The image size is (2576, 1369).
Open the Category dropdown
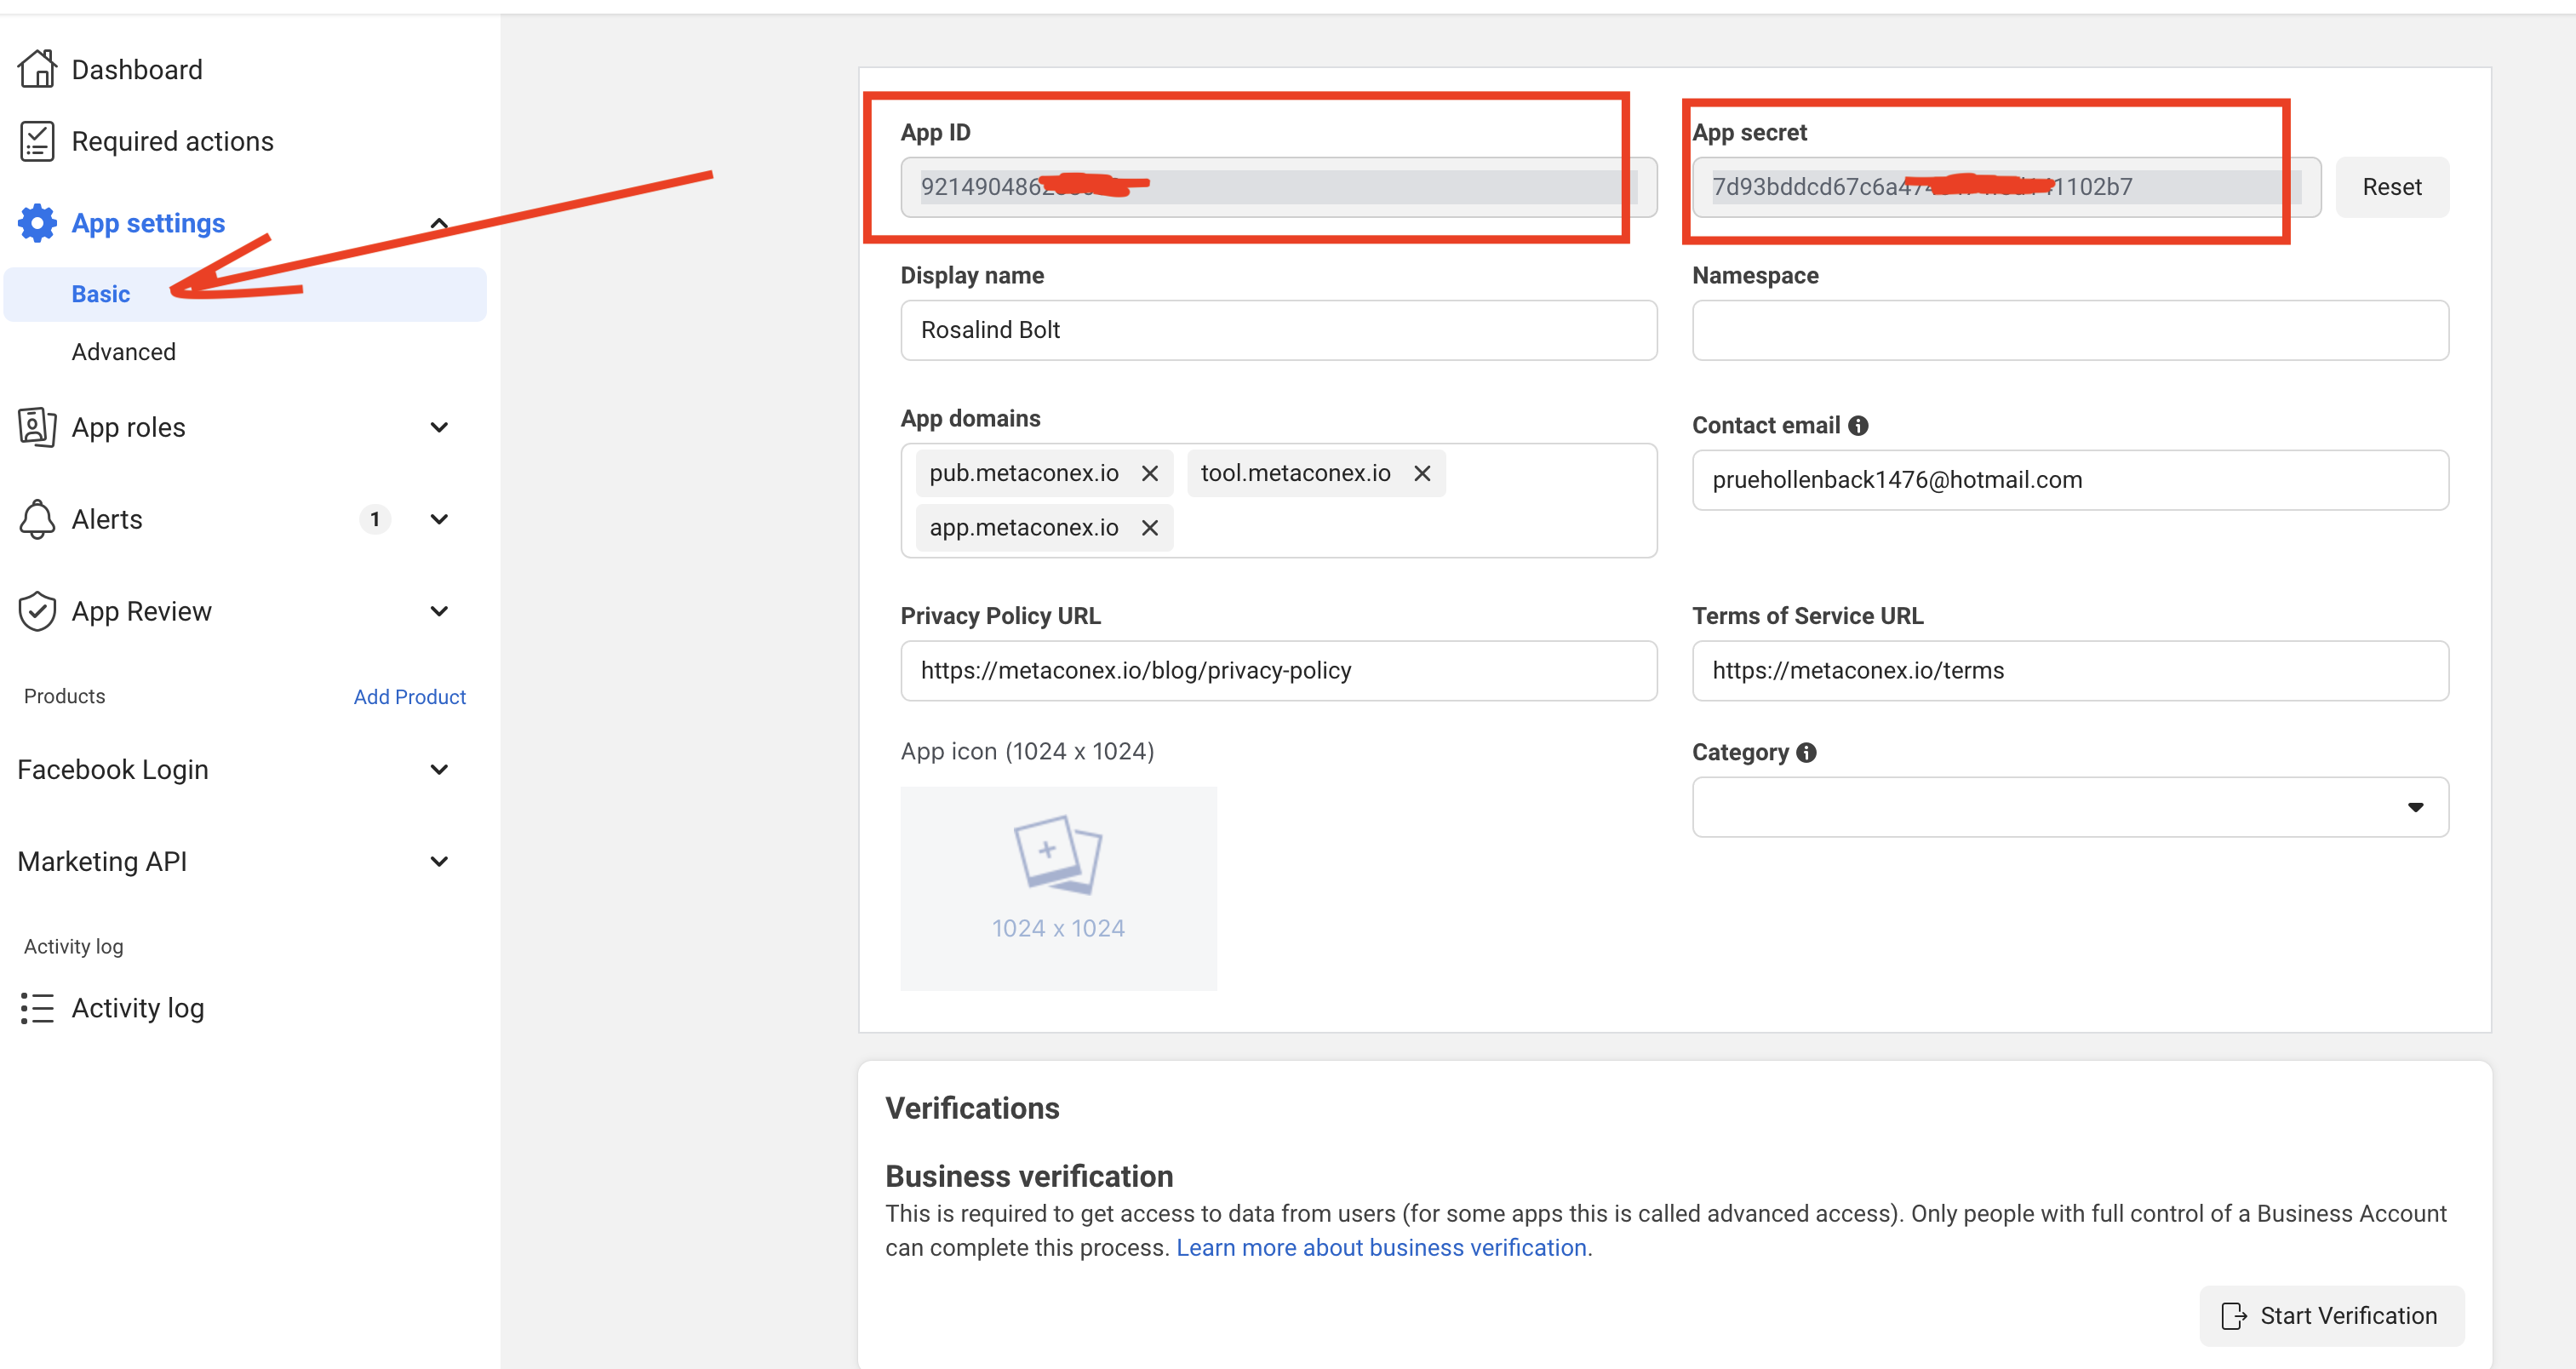coord(2070,807)
